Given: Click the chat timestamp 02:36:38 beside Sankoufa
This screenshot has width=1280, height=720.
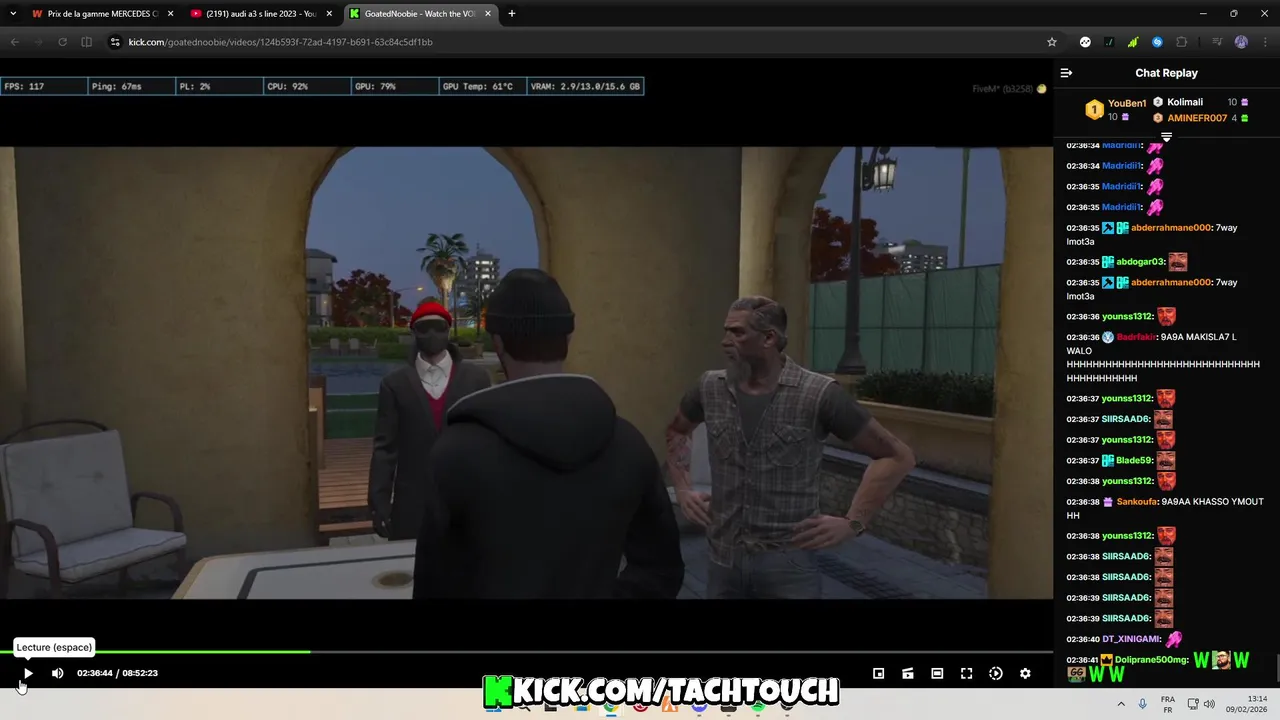Looking at the screenshot, I should pos(1083,502).
